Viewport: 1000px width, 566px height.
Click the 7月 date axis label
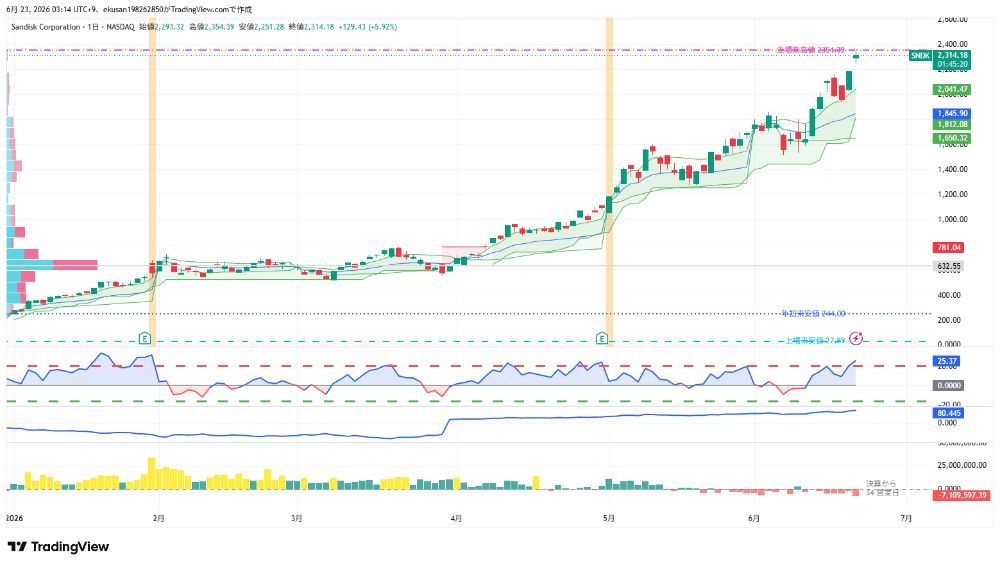point(906,518)
